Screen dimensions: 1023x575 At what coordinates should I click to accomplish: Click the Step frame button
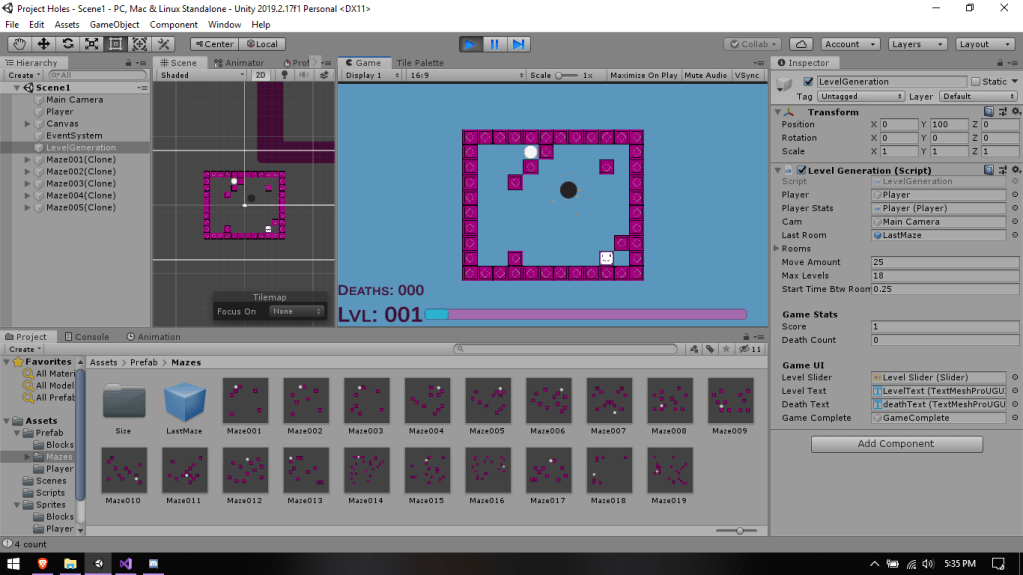(x=519, y=44)
